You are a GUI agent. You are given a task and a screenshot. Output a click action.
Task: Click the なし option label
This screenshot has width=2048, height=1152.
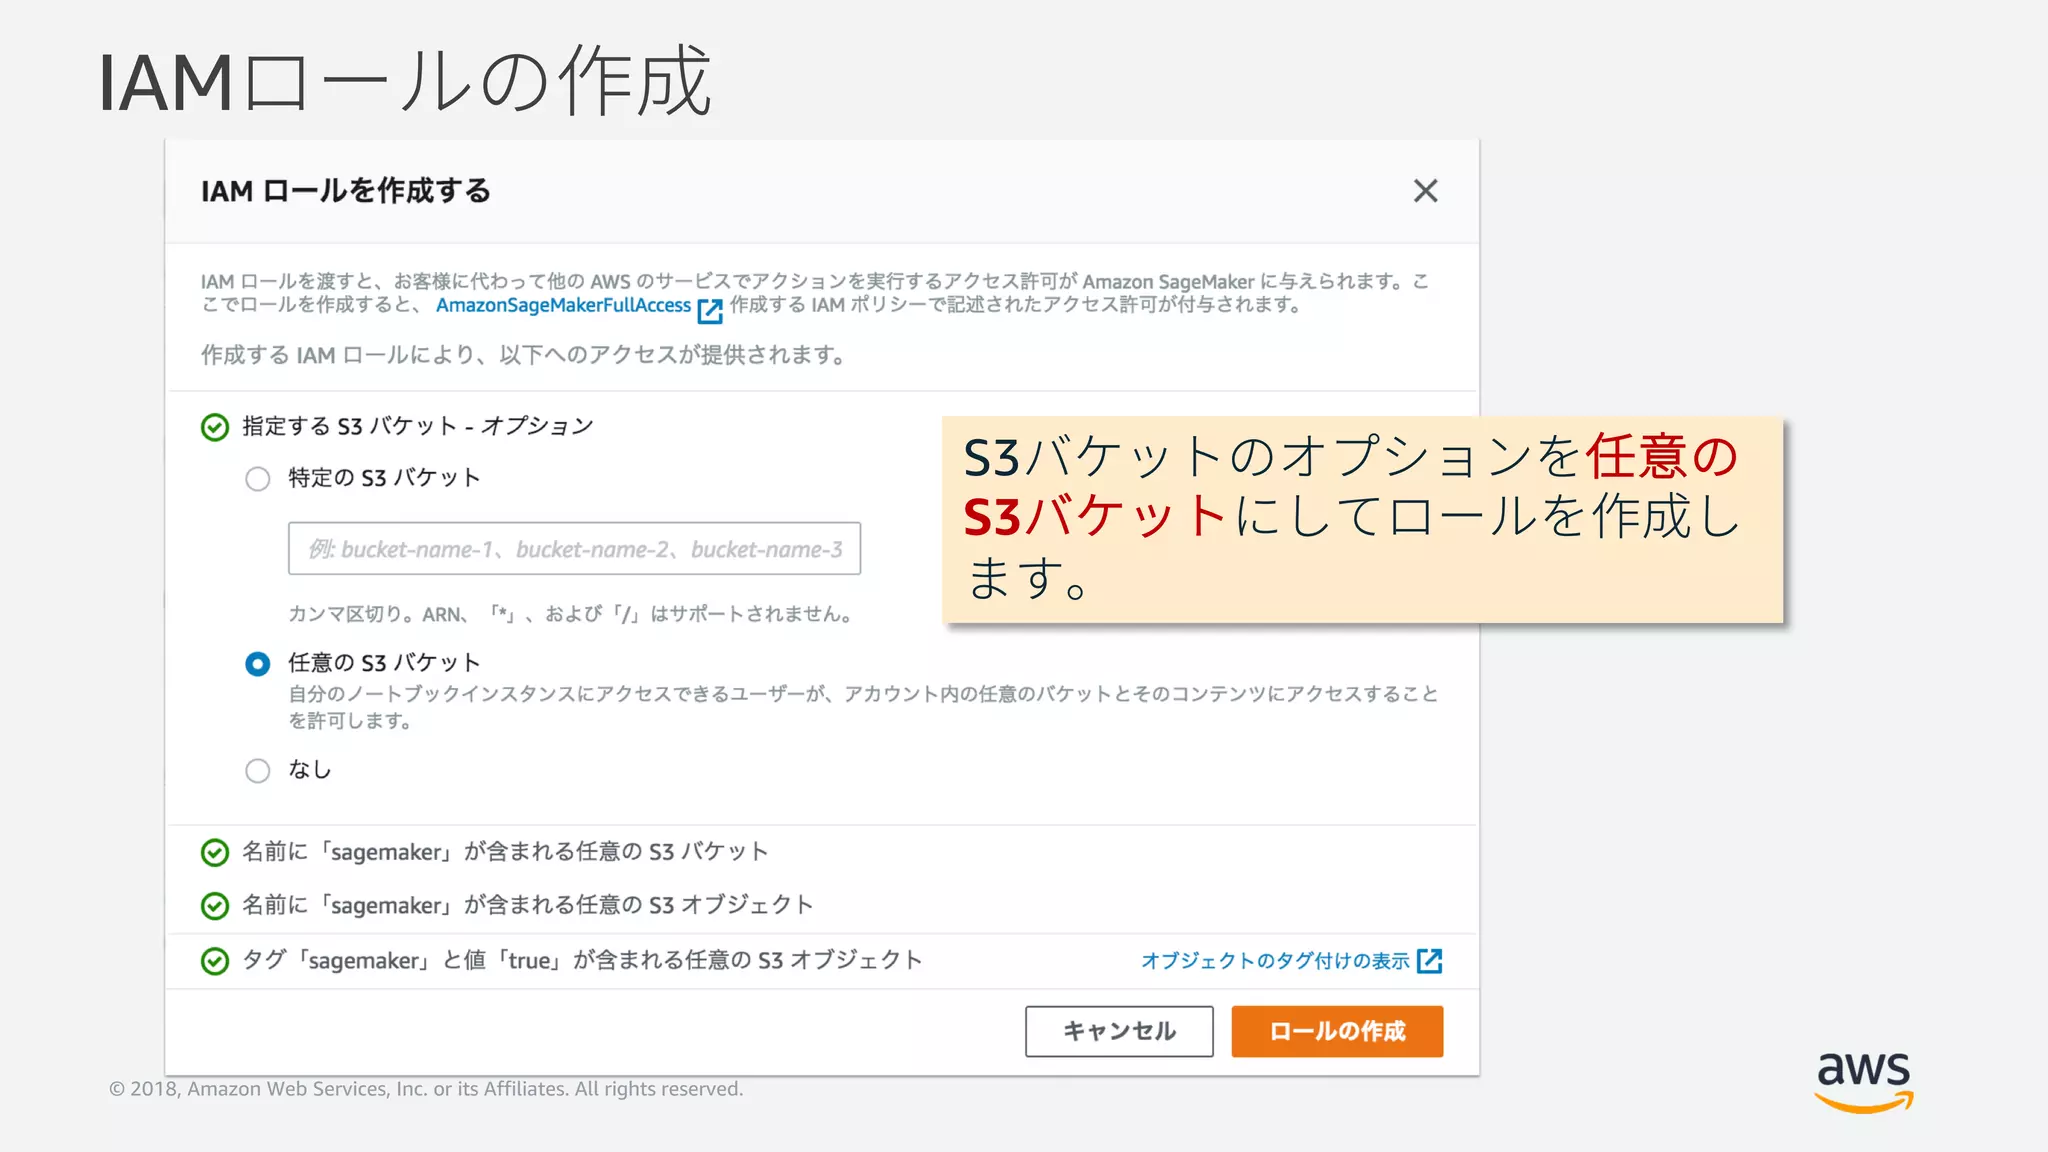point(309,769)
